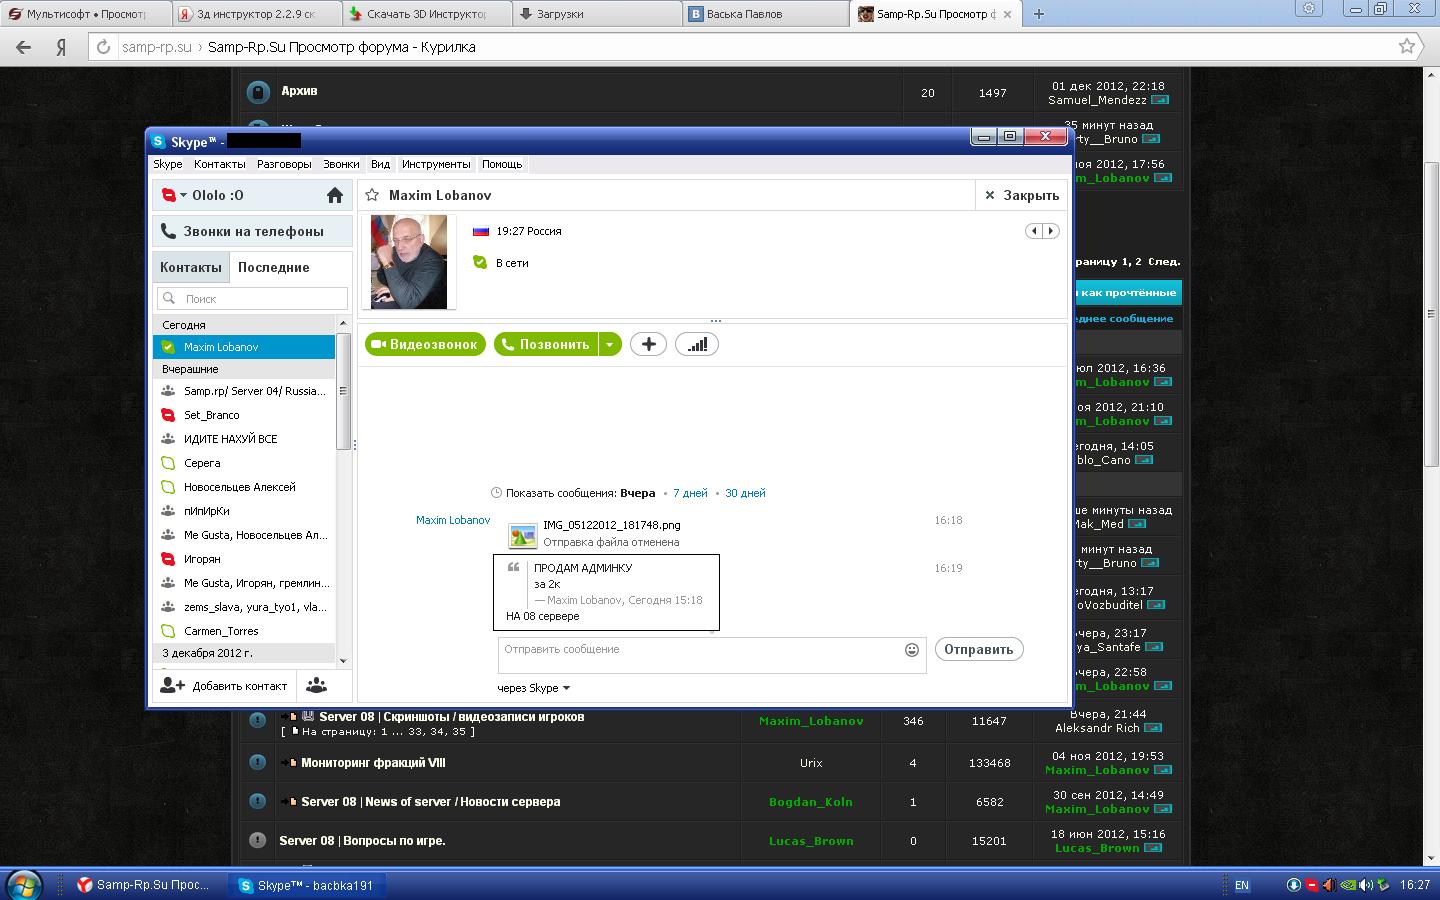Viewport: 1440px width, 900px height.
Task: Close the Samp-Rp.Su browser tab
Action: tap(1008, 14)
